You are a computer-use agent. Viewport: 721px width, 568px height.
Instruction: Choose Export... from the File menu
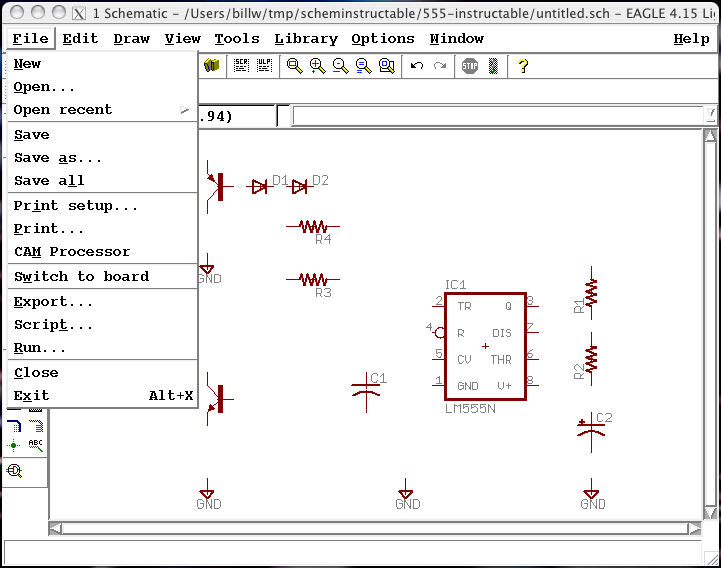[103, 302]
